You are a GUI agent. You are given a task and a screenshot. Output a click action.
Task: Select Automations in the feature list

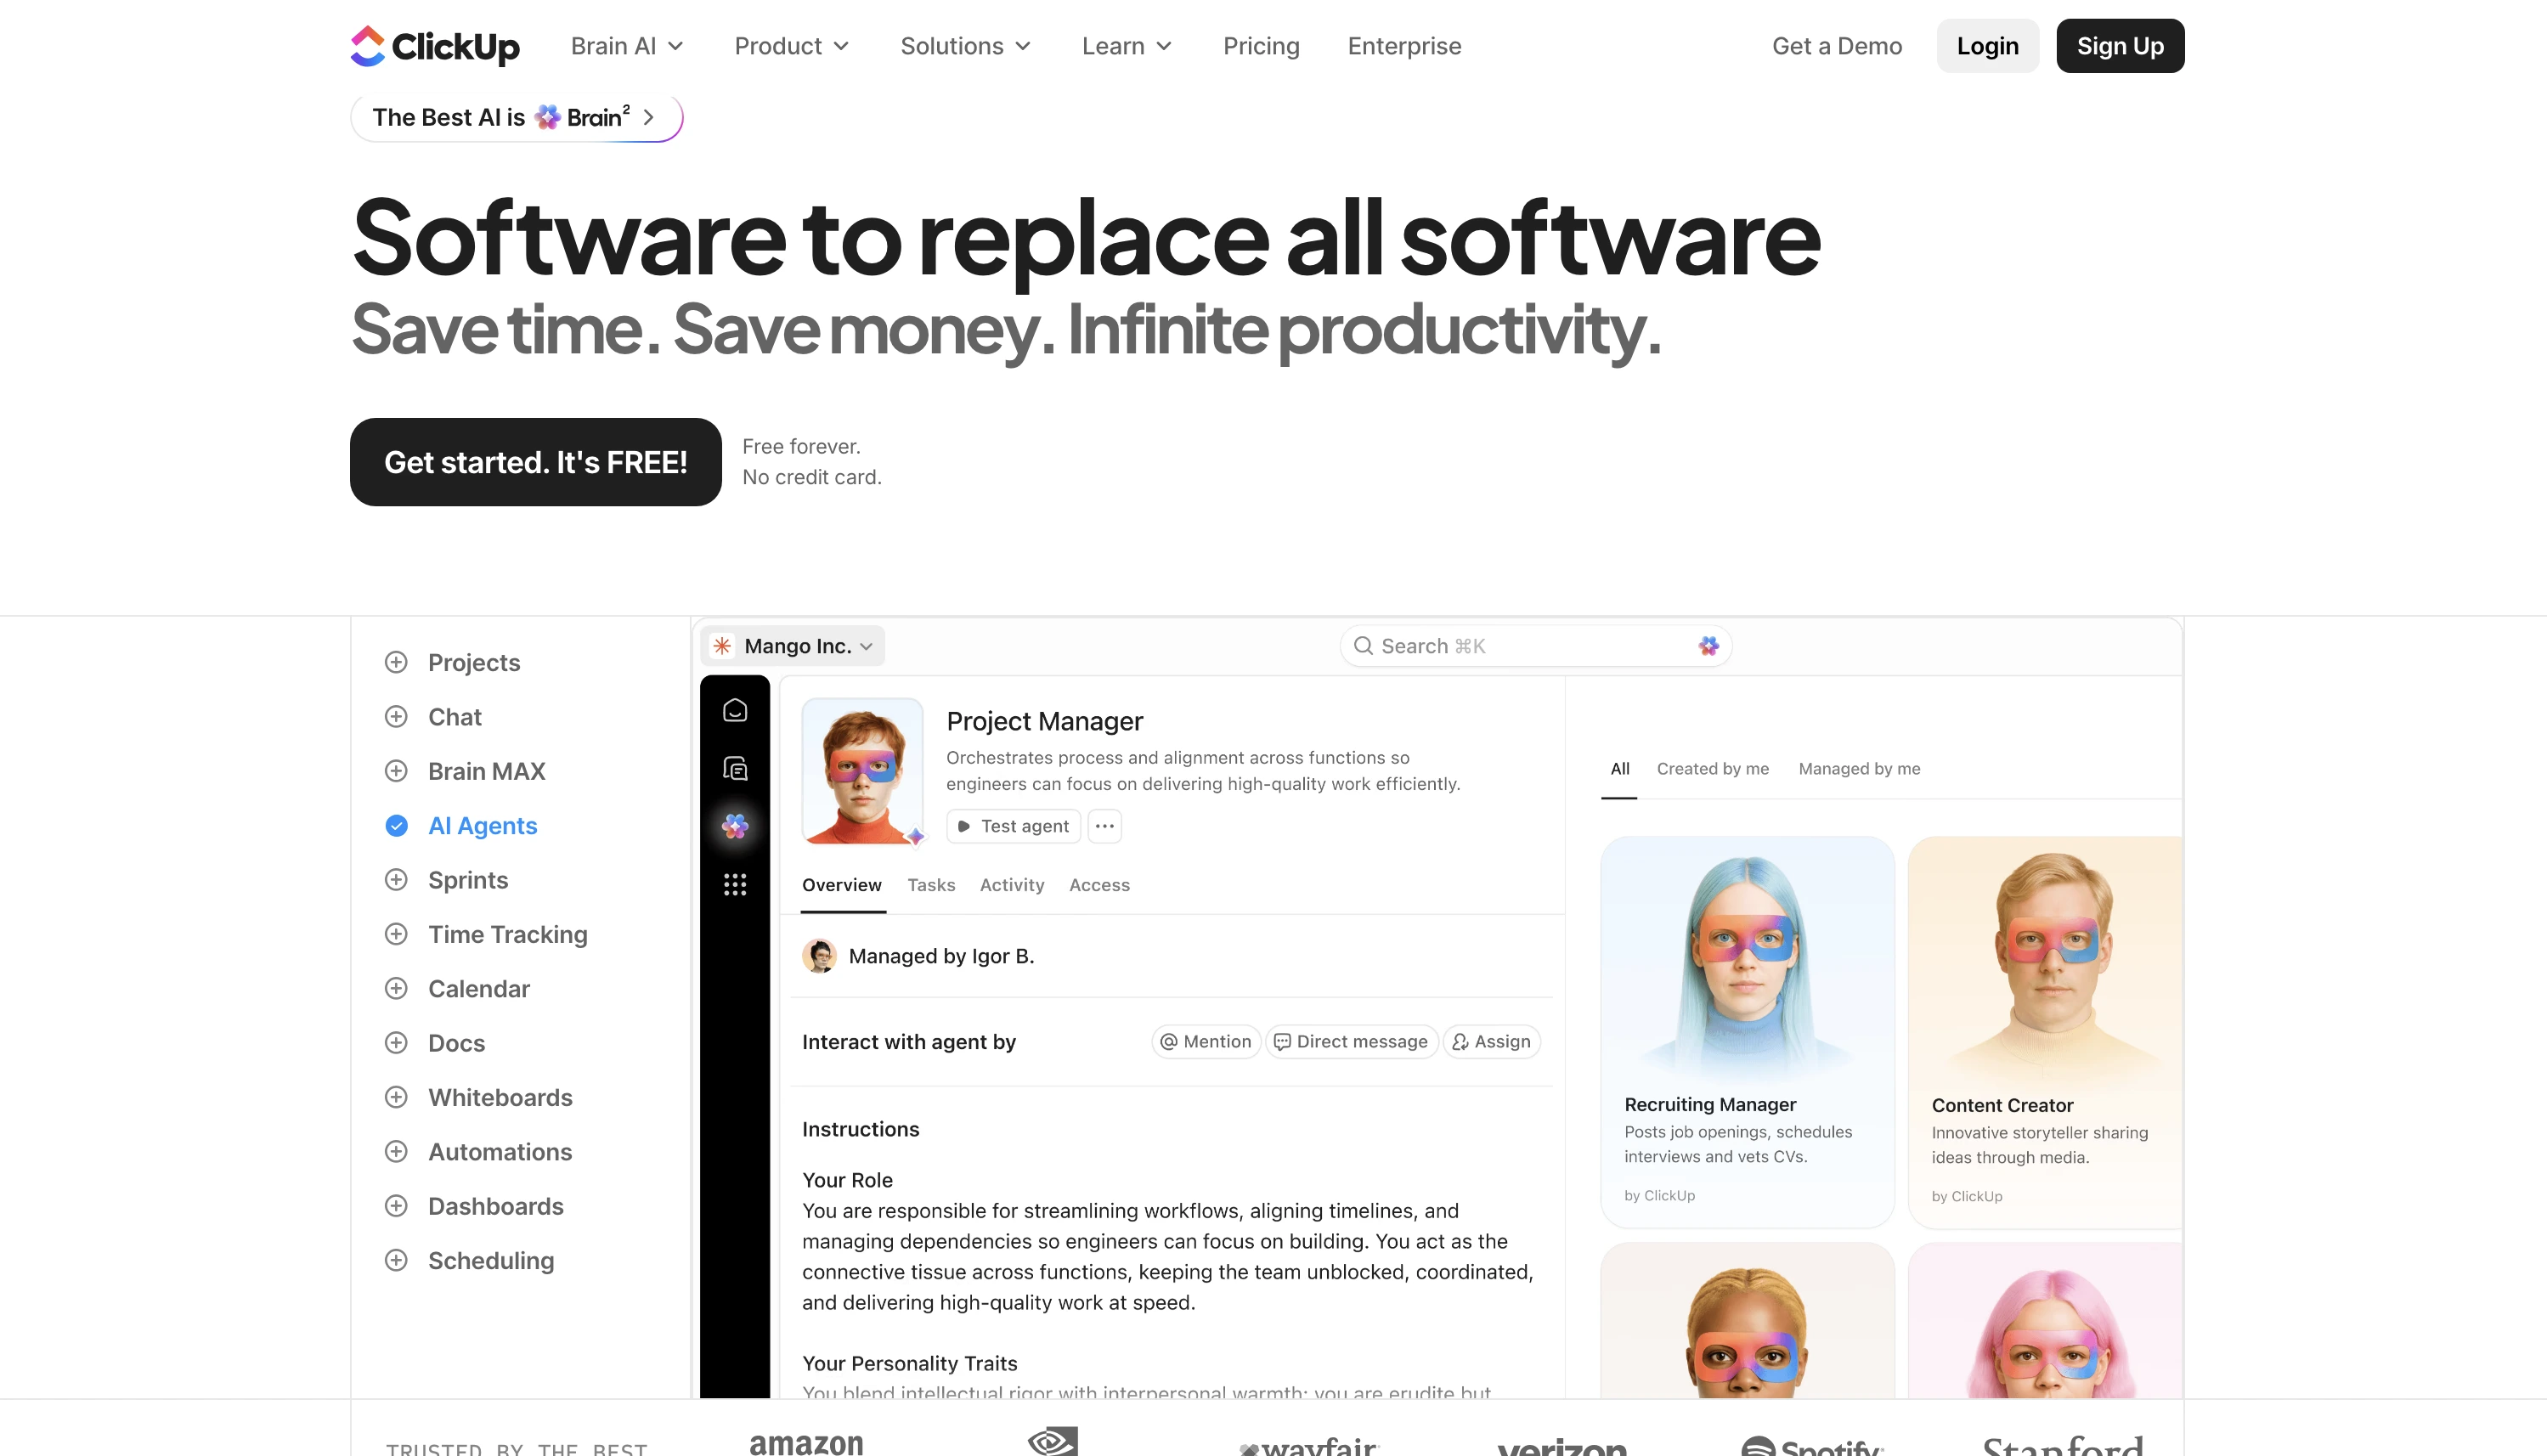tap(500, 1152)
